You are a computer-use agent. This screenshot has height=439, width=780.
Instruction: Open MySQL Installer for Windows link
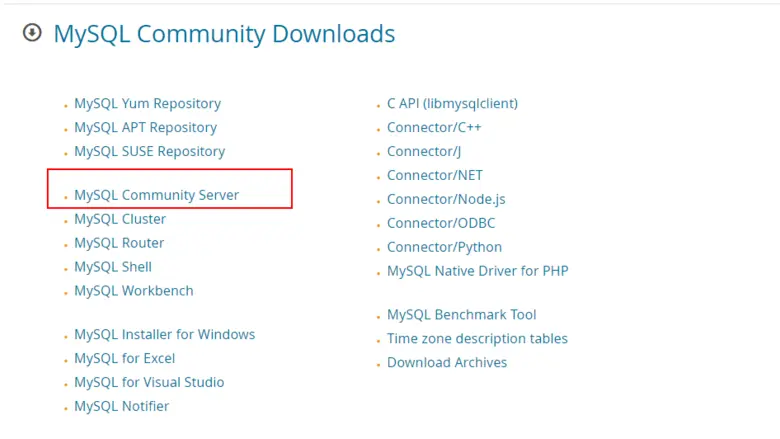[165, 334]
